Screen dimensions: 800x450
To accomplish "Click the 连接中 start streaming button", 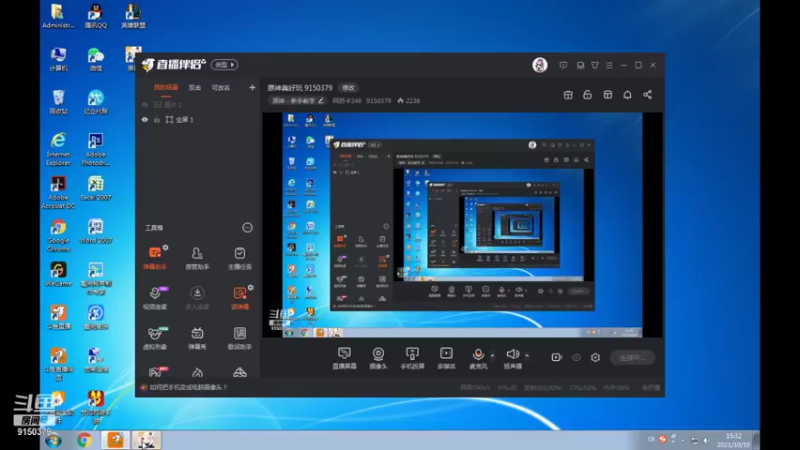I will (632, 357).
